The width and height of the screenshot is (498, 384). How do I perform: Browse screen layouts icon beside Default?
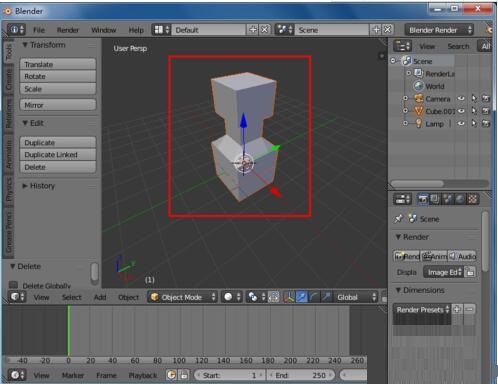point(161,30)
